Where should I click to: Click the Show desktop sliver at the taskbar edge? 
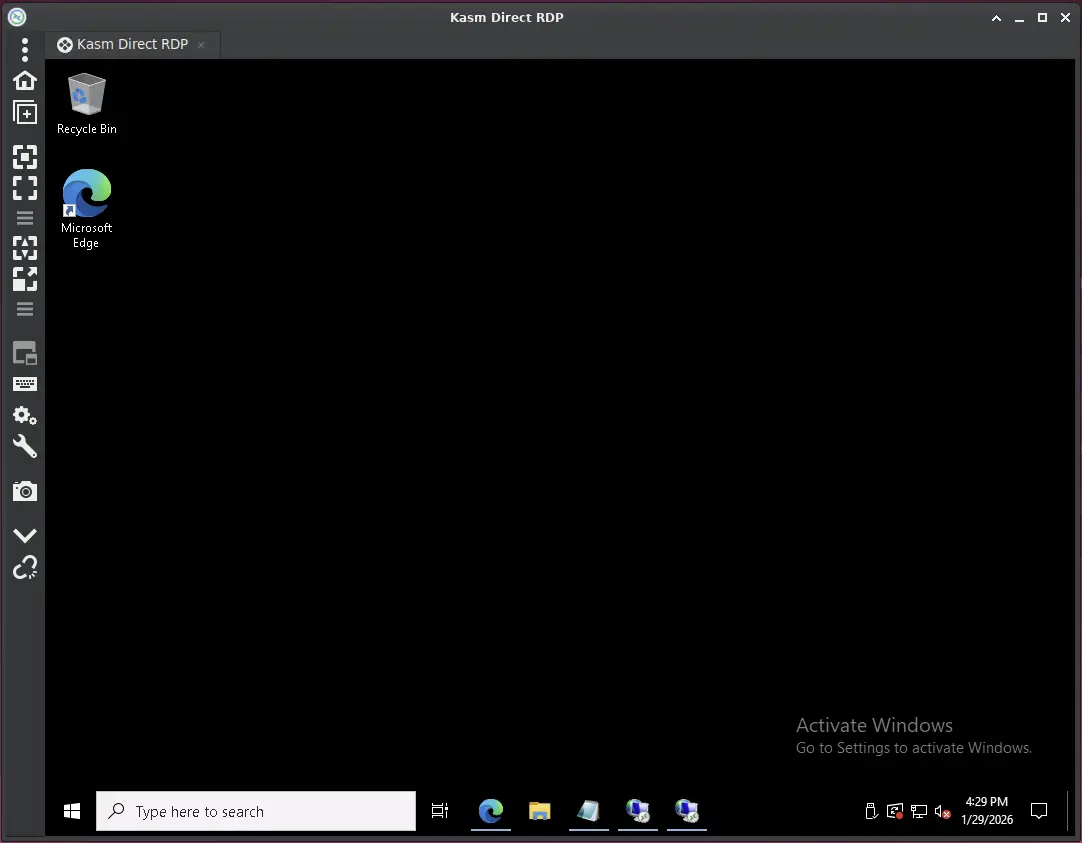1070,811
